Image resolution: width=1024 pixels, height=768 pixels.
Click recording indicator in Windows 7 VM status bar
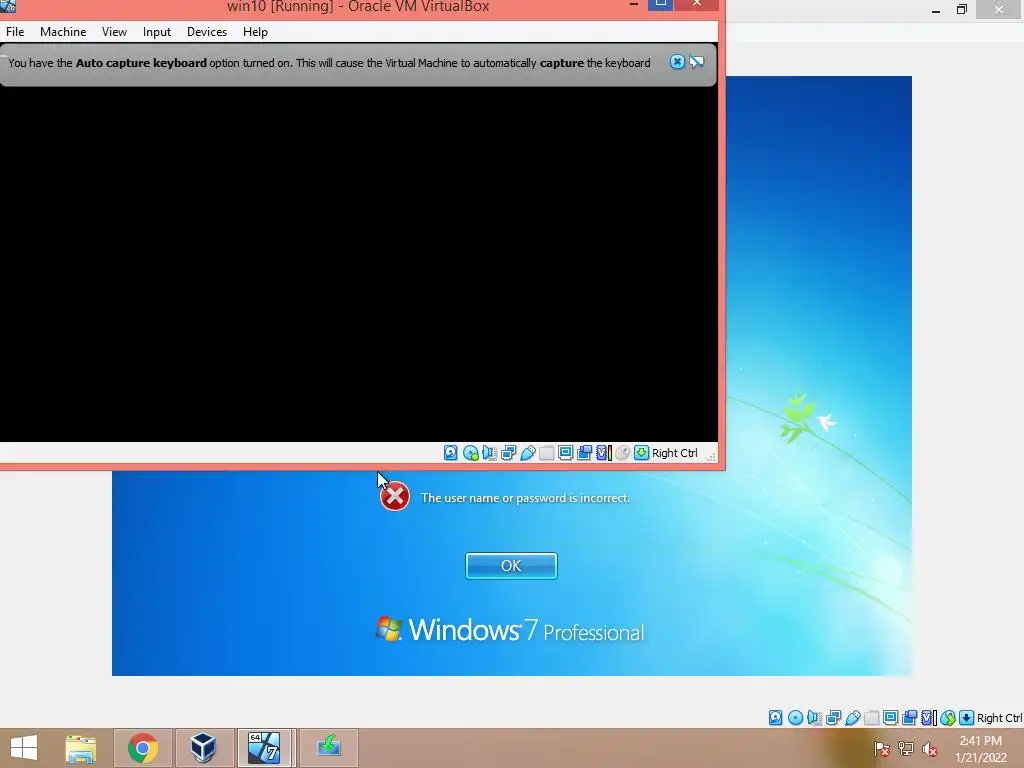[x=909, y=718]
